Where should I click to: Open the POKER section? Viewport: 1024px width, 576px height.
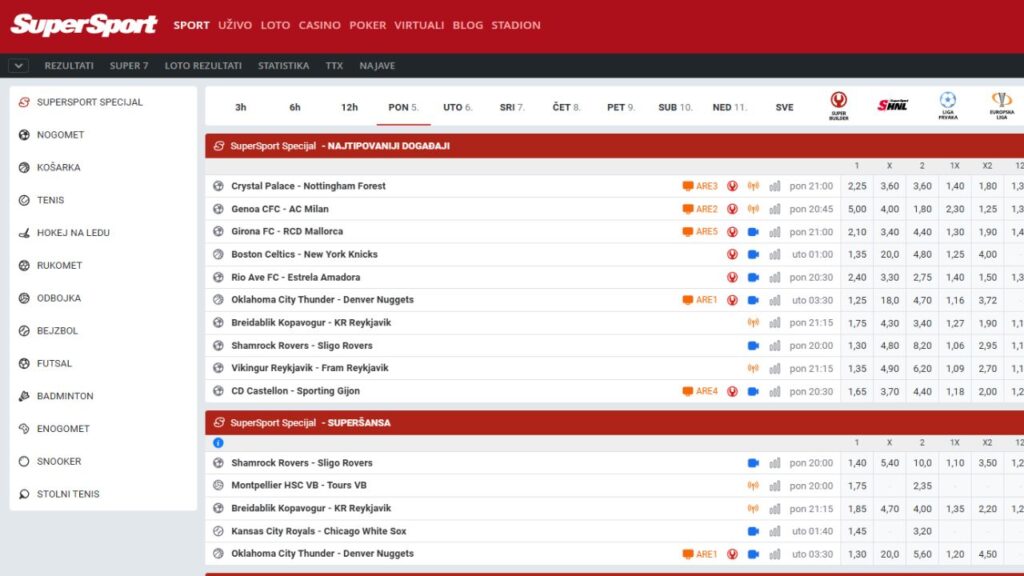(368, 25)
